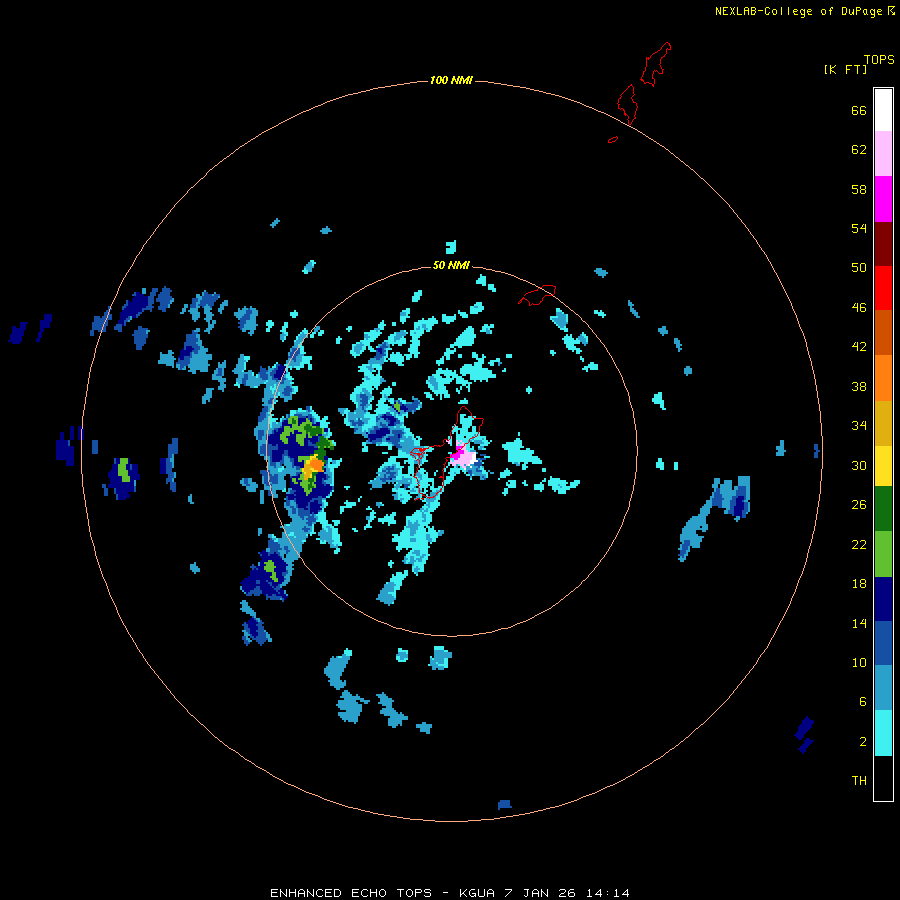This screenshot has height=900, width=900.
Task: Click the yellow 30 kft legend swatch
Action: (x=883, y=466)
